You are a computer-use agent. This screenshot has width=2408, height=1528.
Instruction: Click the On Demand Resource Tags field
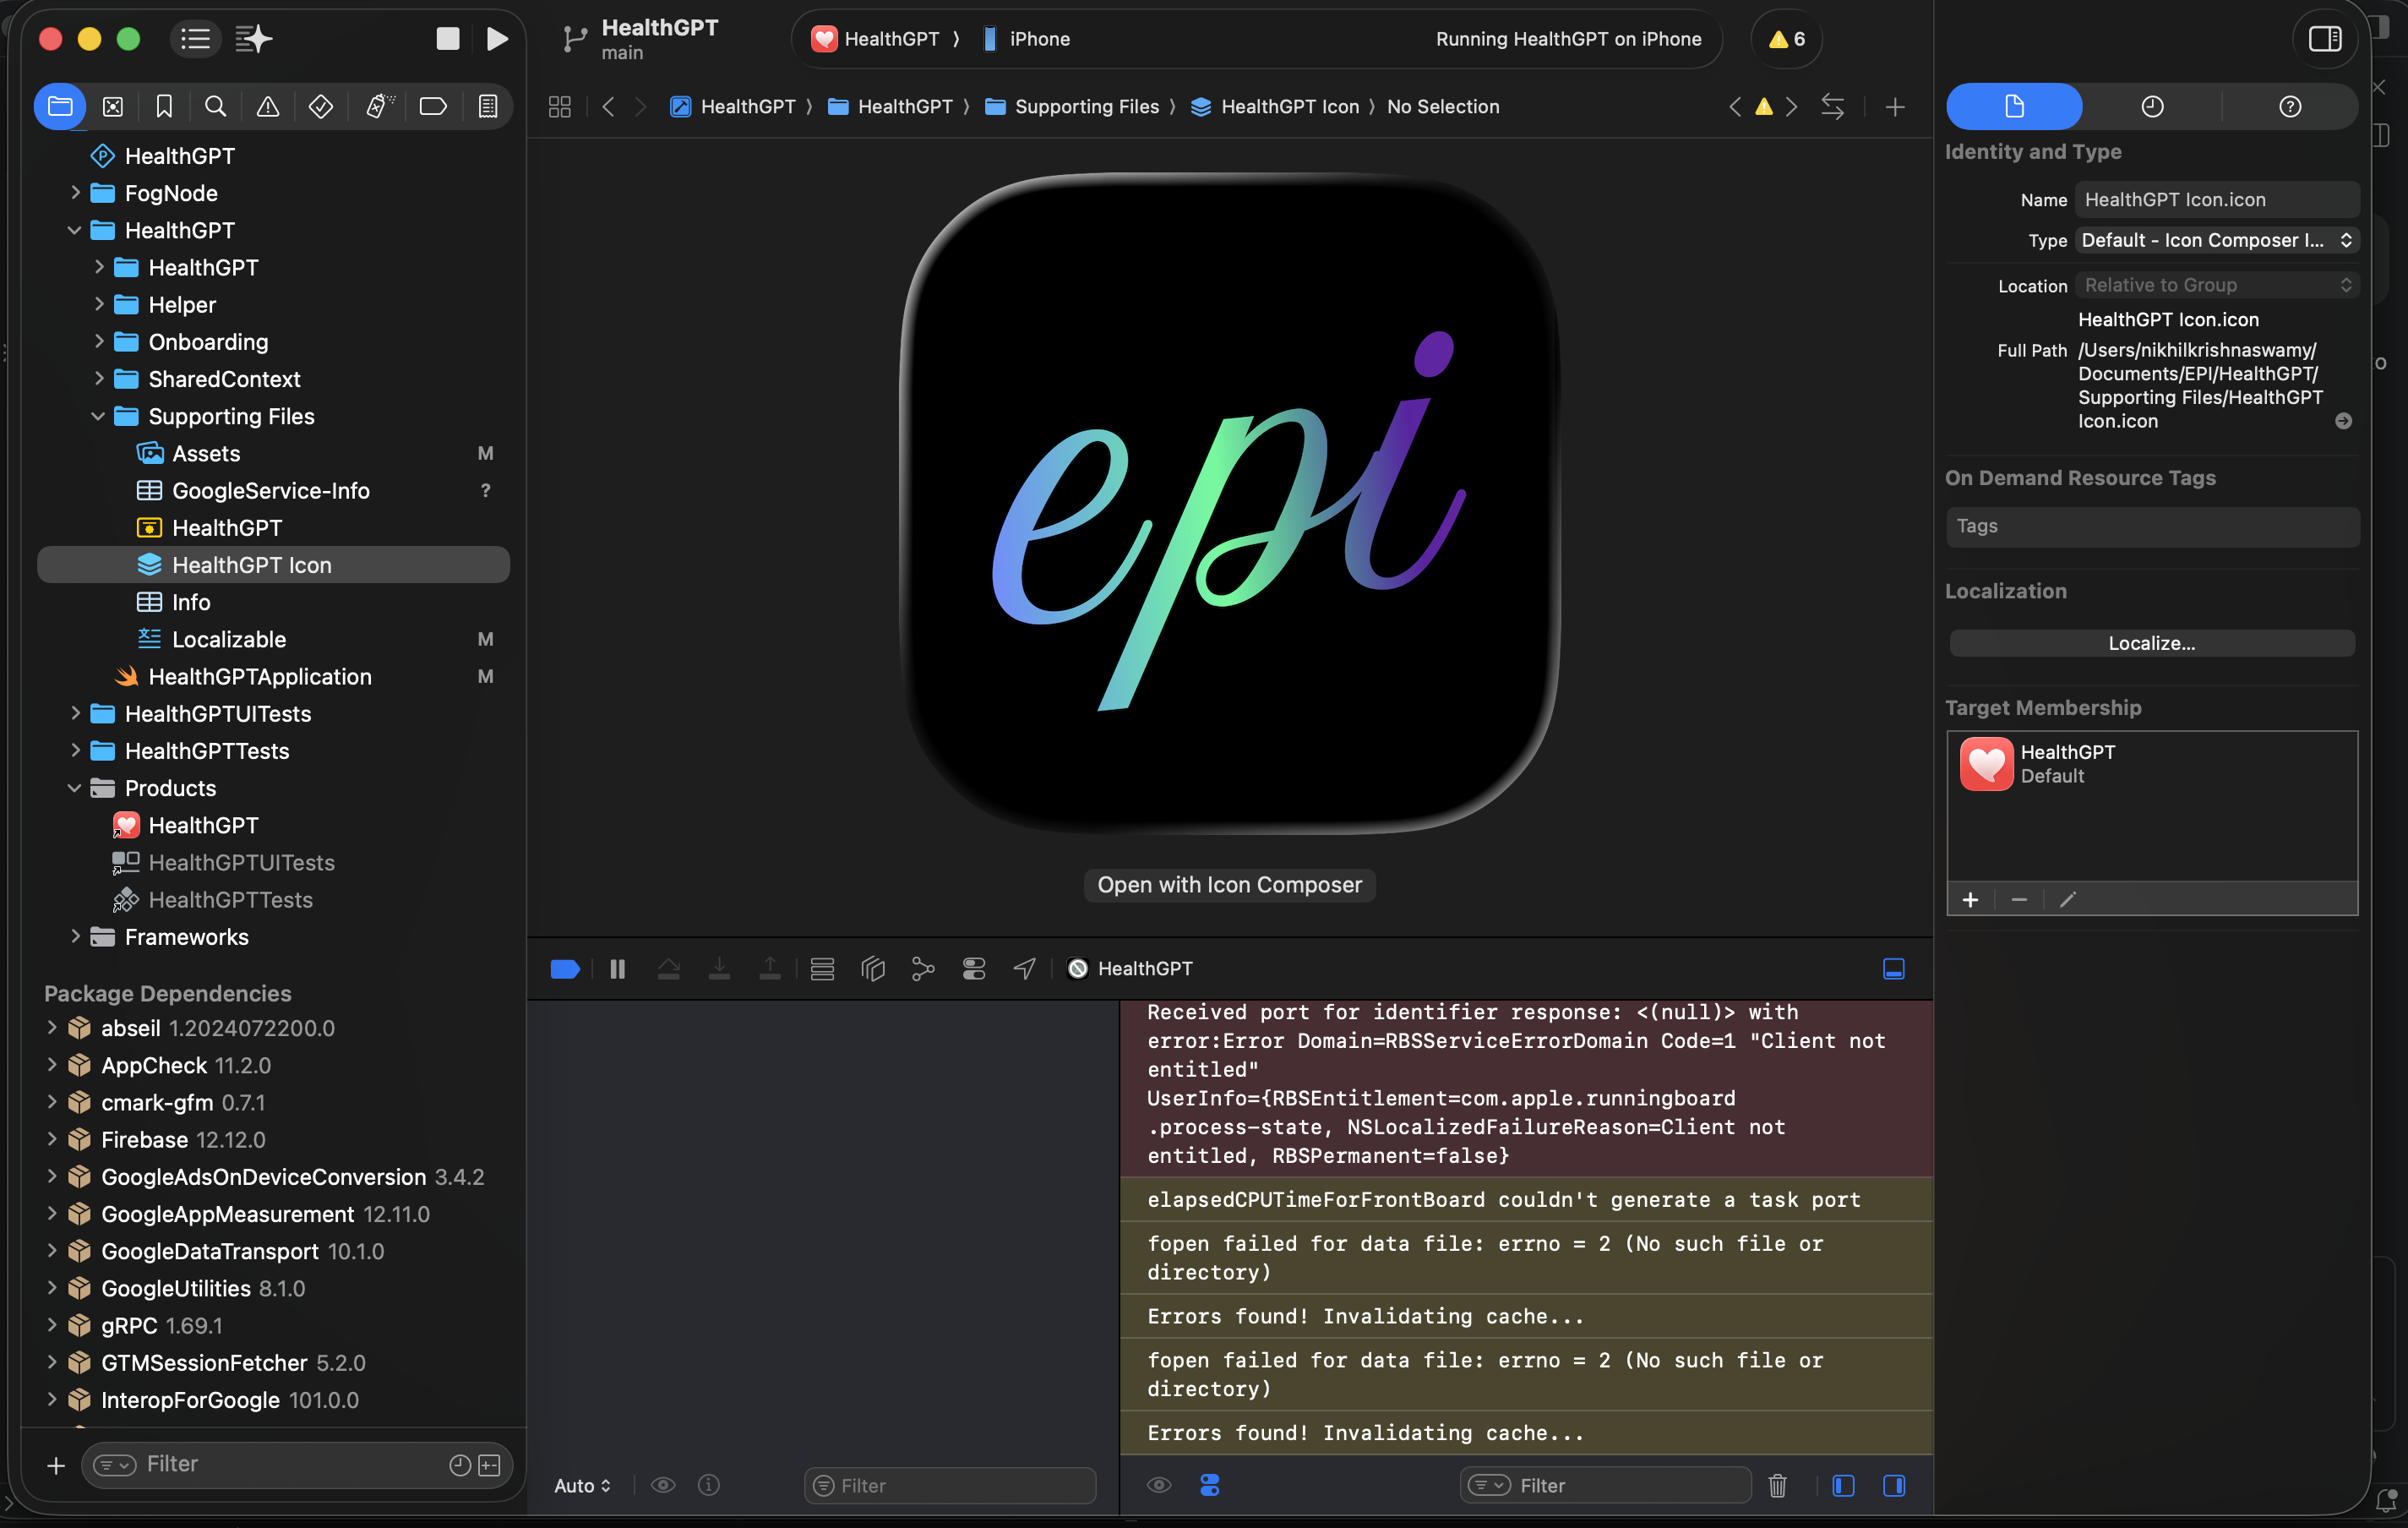[2152, 526]
